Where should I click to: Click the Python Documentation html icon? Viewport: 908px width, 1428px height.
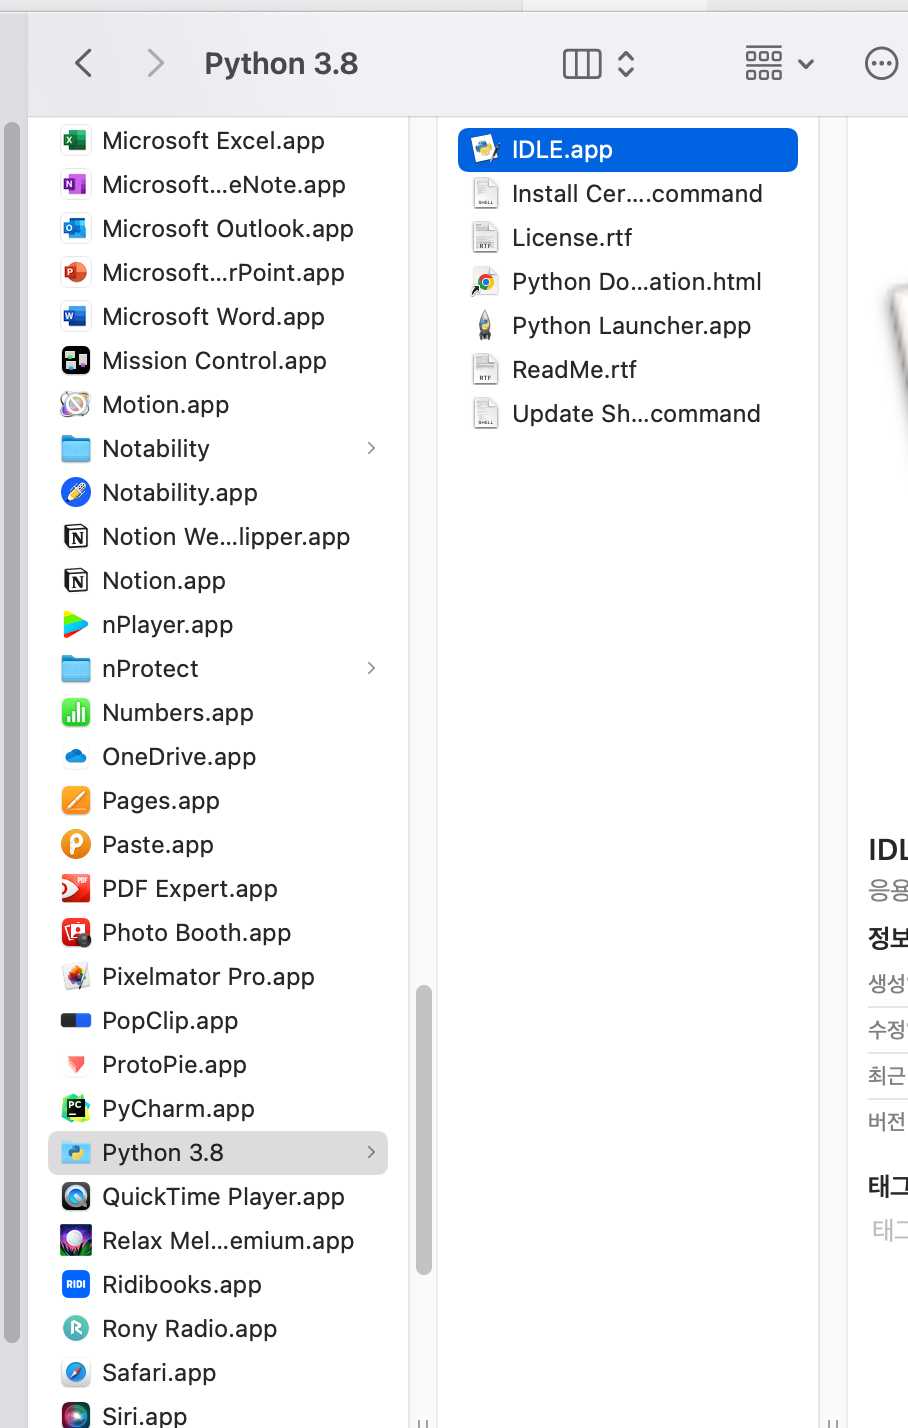click(485, 282)
